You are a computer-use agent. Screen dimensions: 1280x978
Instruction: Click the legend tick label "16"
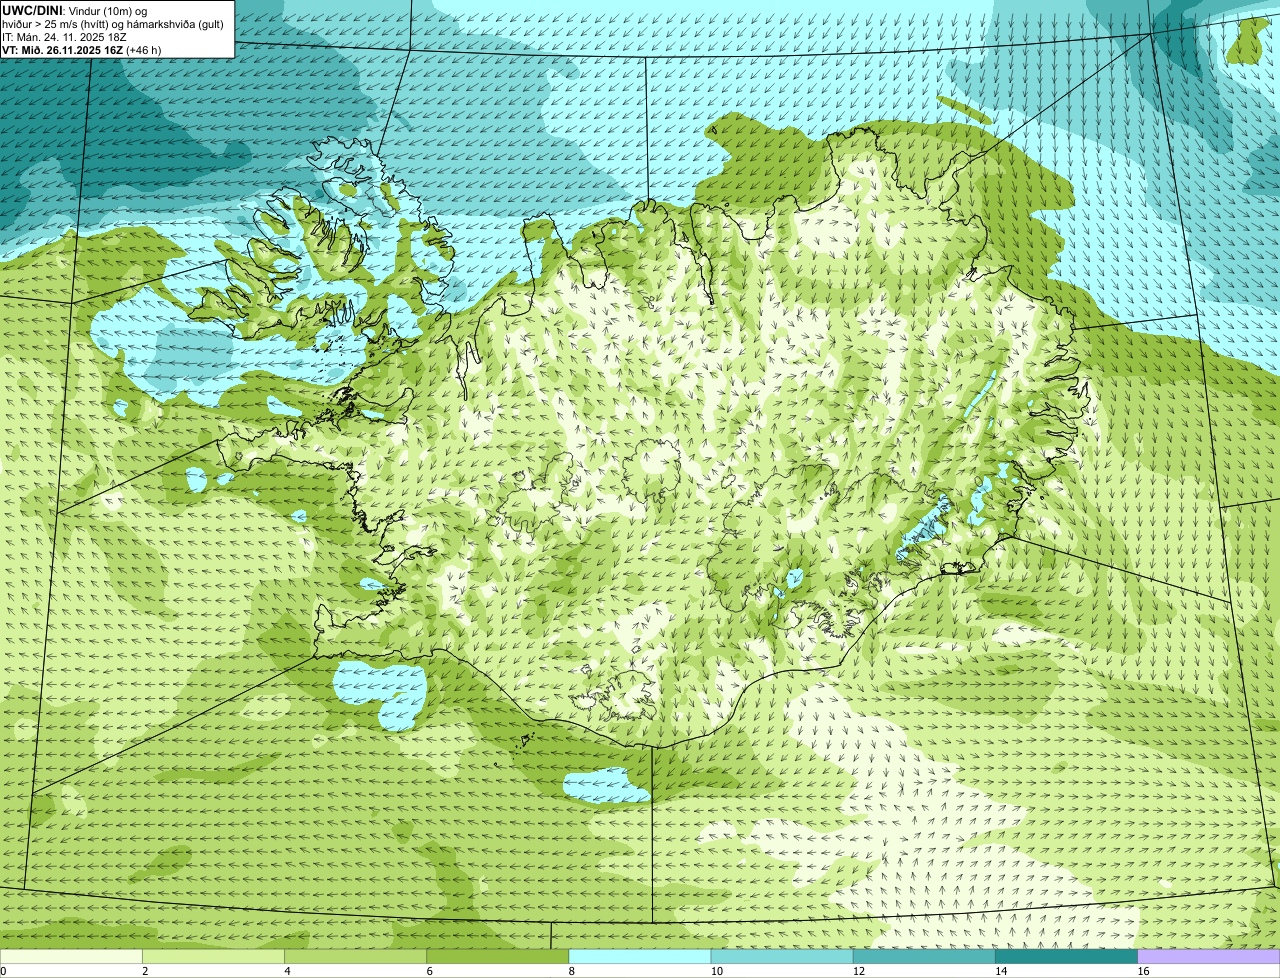1143,971
